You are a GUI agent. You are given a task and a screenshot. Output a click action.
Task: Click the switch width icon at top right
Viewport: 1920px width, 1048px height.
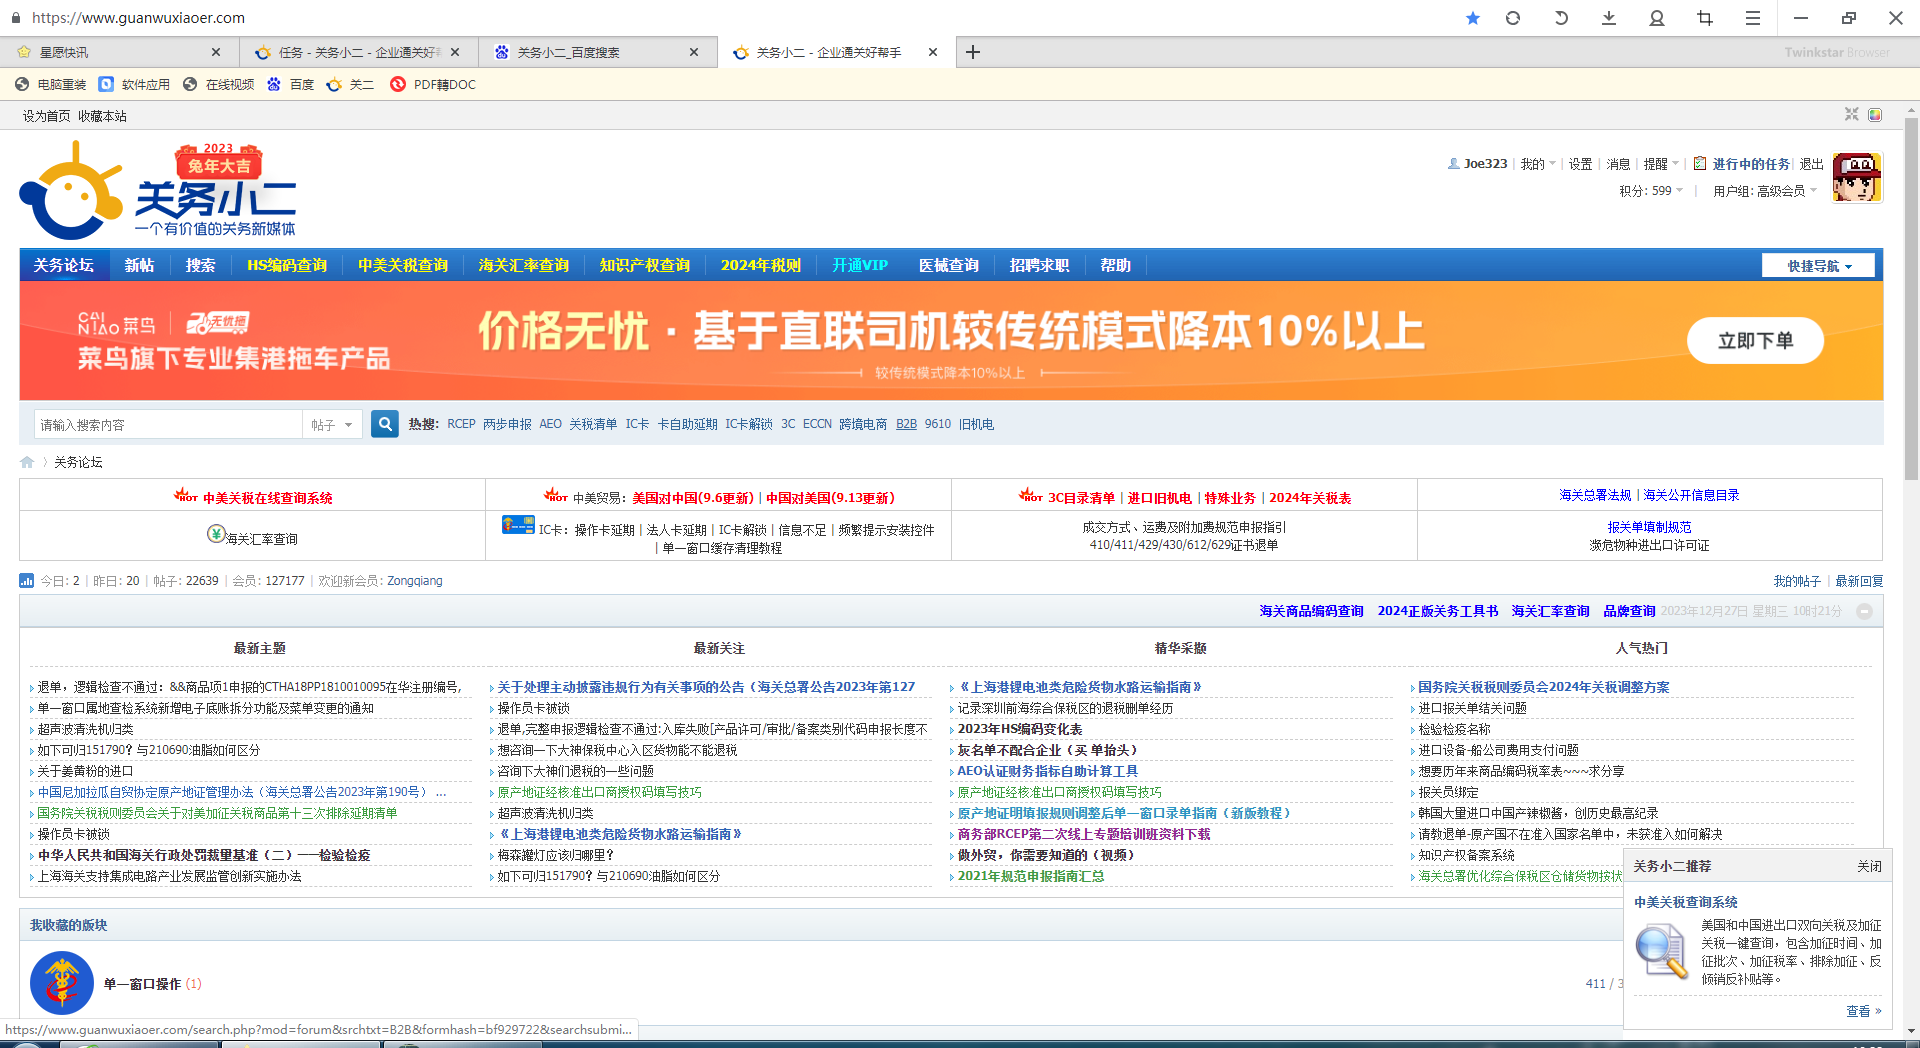tap(1852, 115)
